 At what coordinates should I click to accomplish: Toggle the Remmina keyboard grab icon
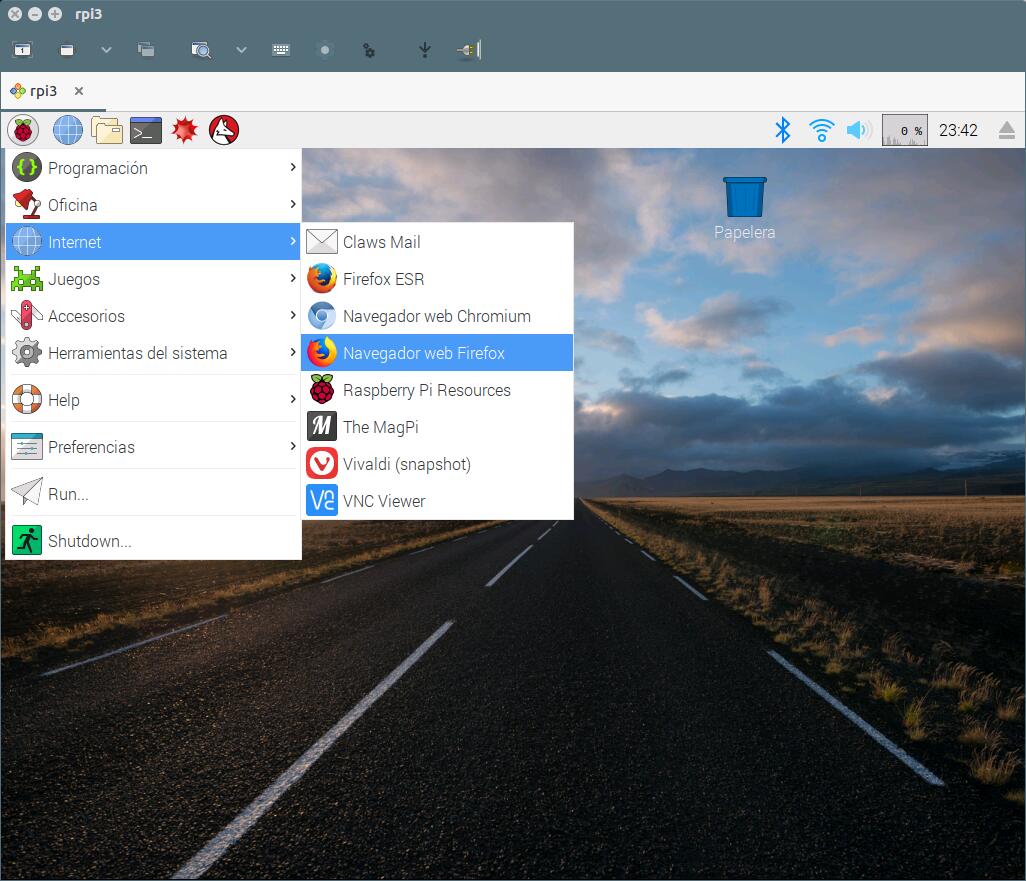click(280, 49)
